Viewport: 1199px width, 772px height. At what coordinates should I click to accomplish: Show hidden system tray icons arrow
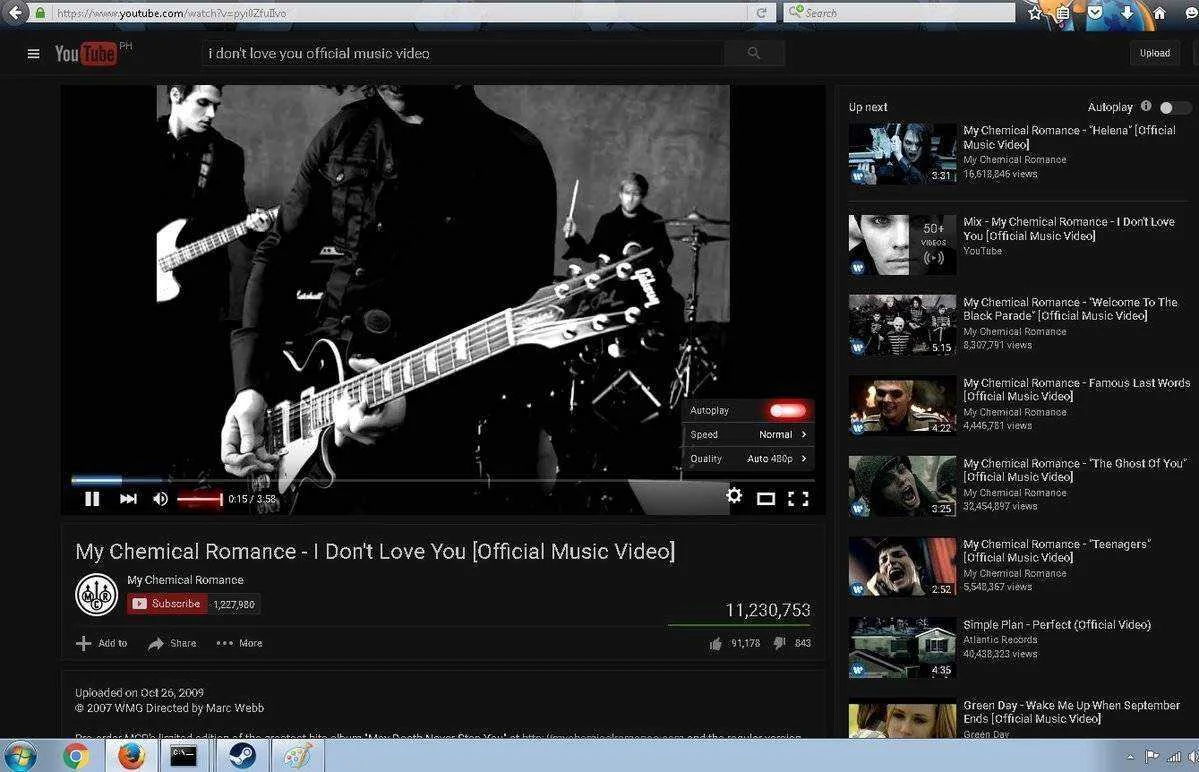point(1130,757)
